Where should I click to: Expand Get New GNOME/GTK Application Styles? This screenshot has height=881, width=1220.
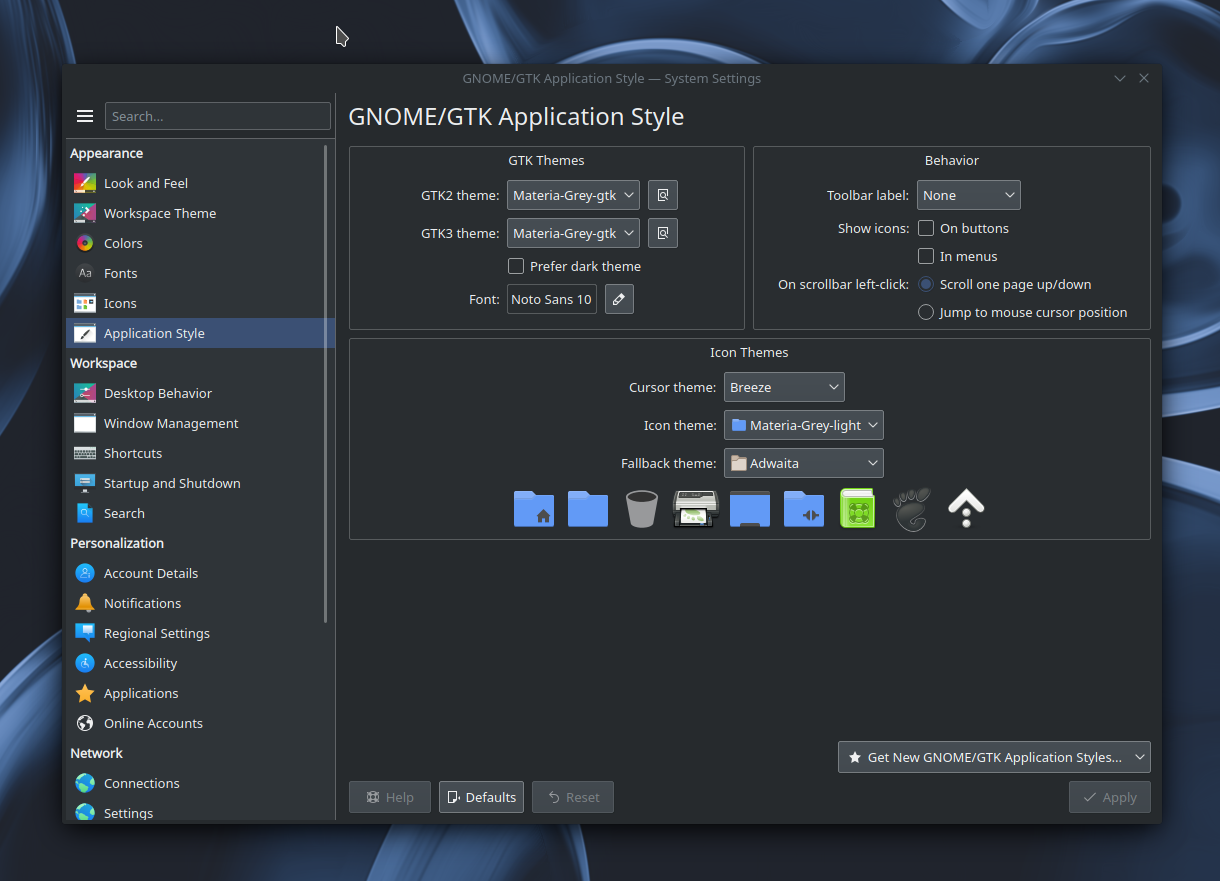994,757
